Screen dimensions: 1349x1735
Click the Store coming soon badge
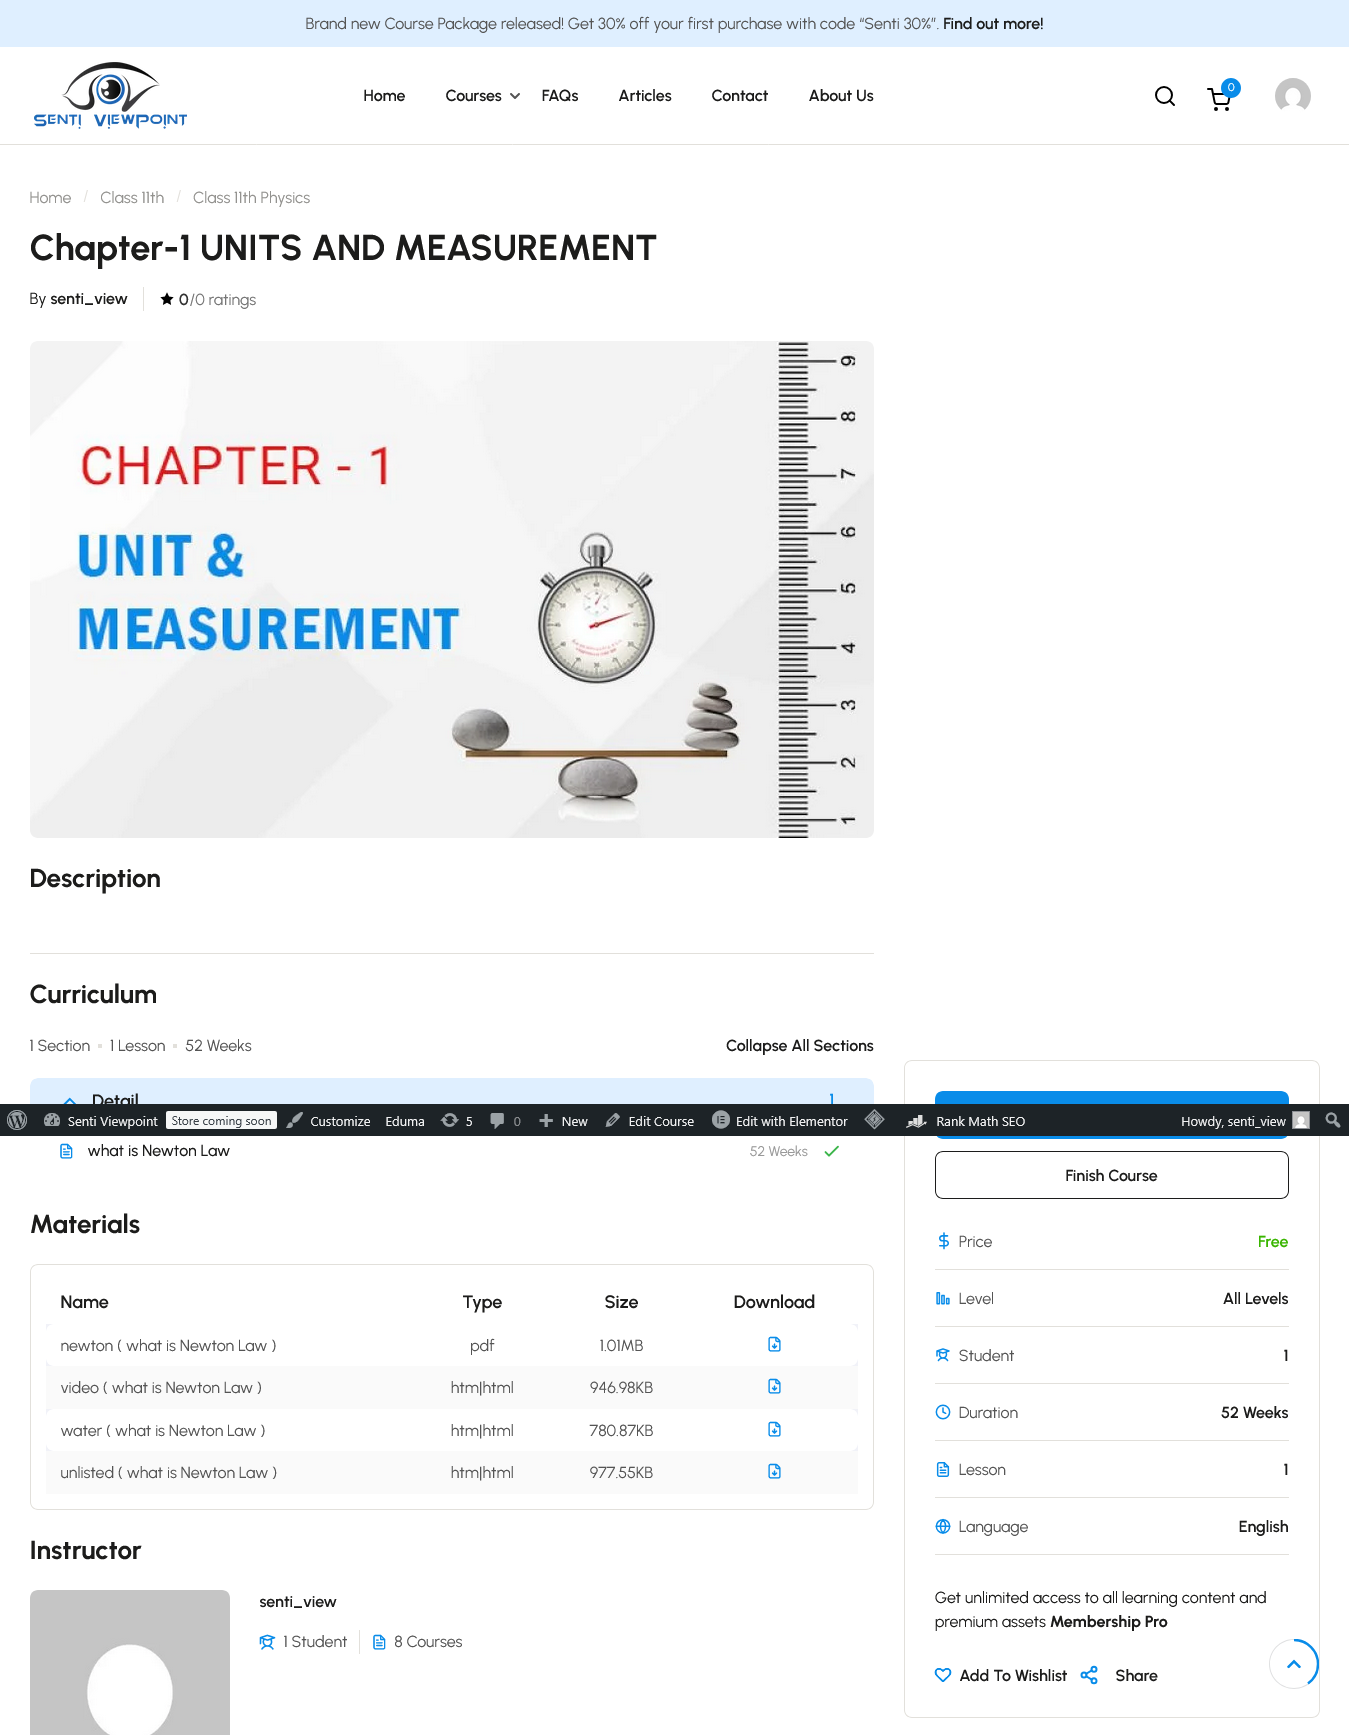point(221,1121)
